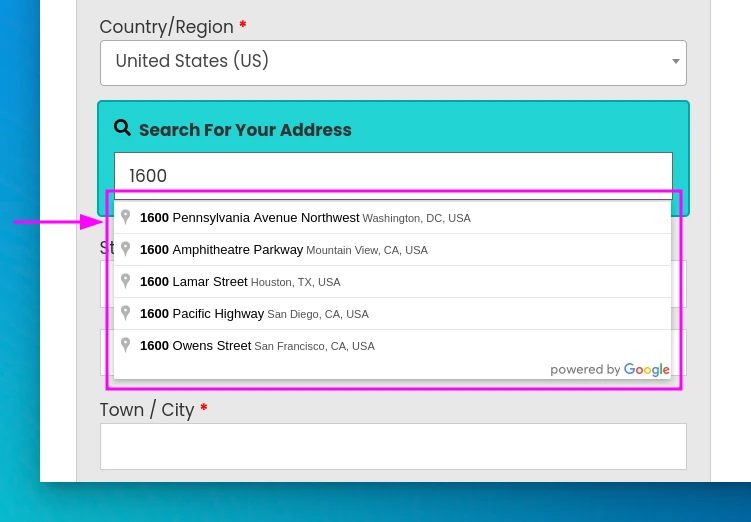The width and height of the screenshot is (751, 522).
Task: Choose the 1600 Owens Street San Francisco suggestion
Action: (x=392, y=346)
